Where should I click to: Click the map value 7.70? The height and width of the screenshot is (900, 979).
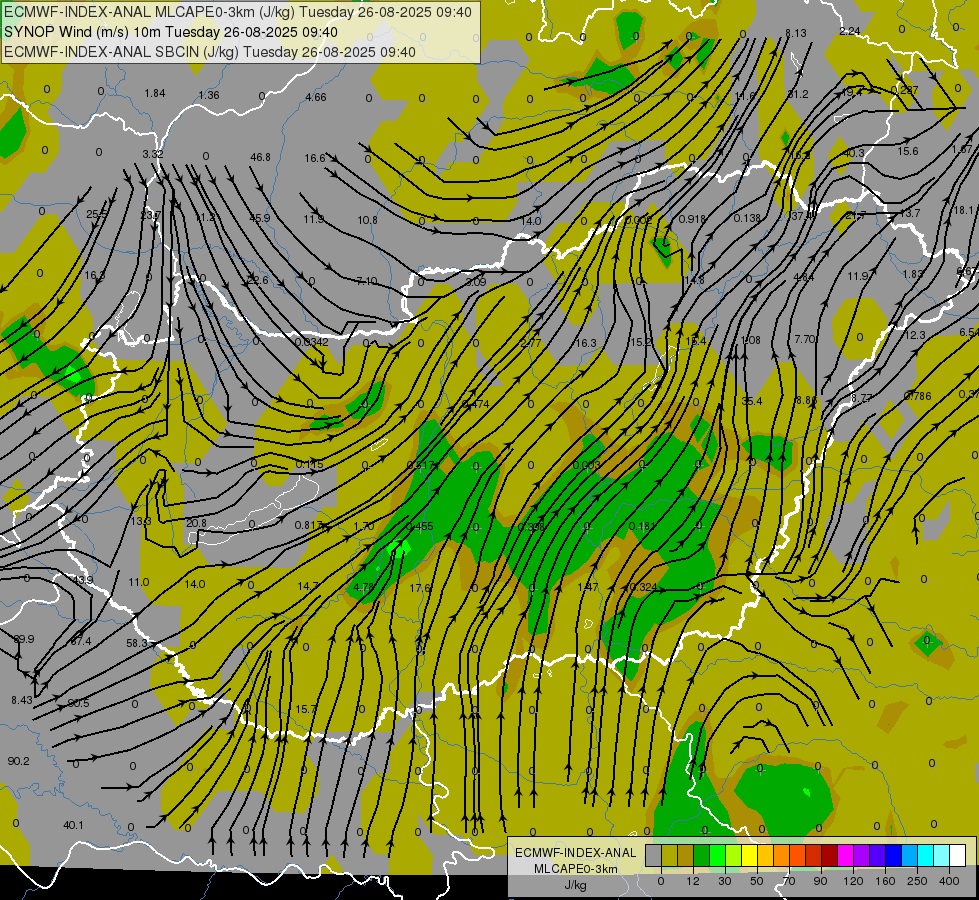point(805,339)
